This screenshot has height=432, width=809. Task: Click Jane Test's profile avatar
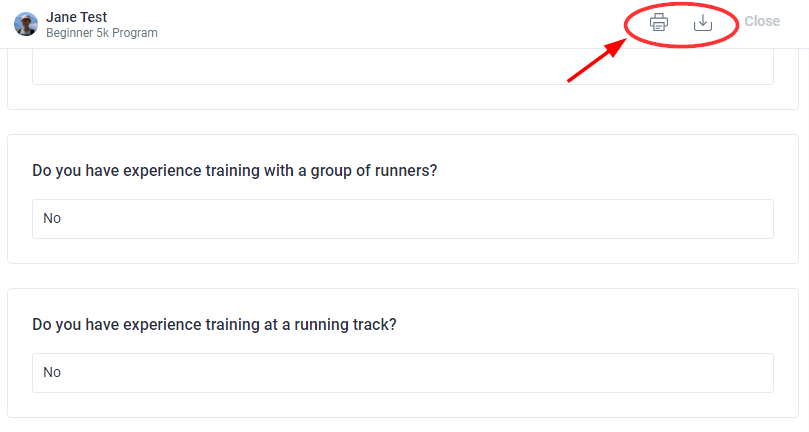coord(26,24)
